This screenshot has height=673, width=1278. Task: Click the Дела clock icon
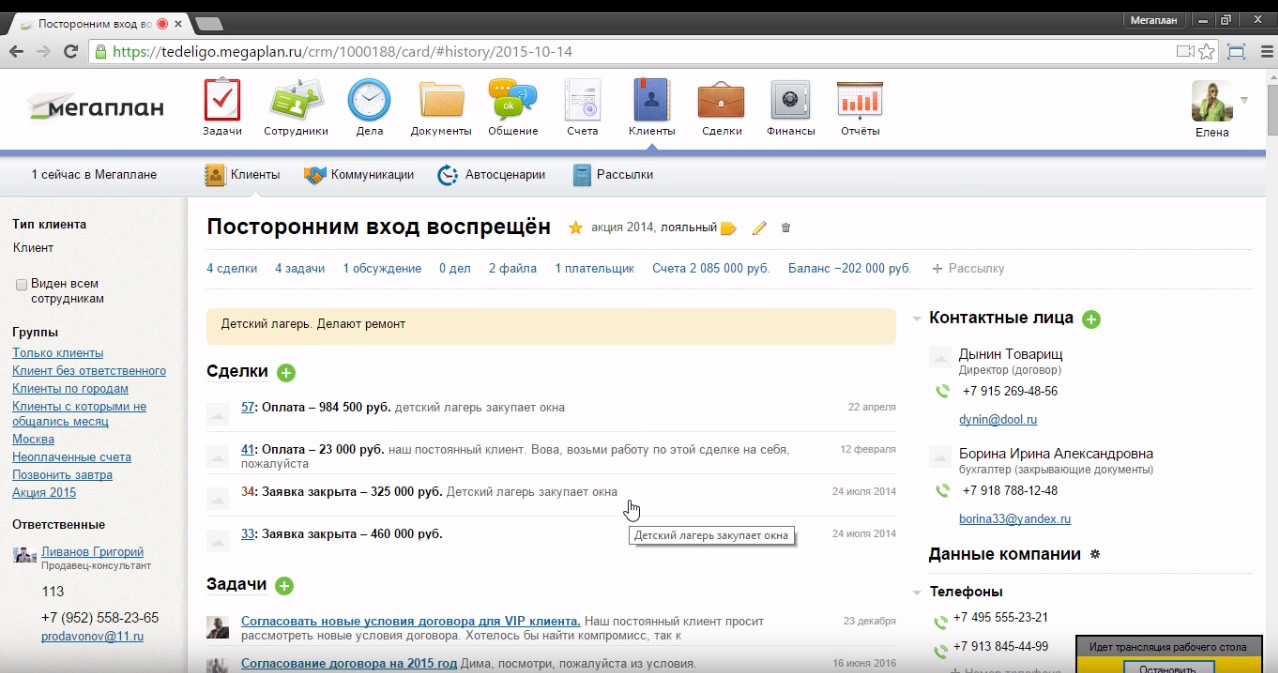[x=369, y=101]
